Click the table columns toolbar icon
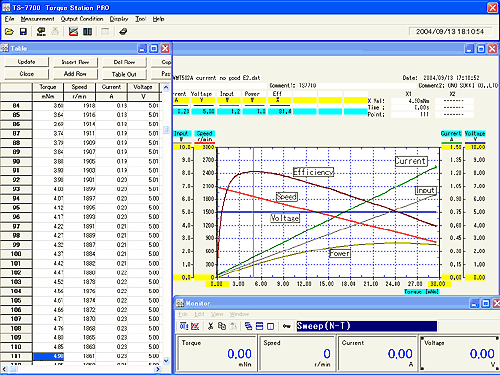 point(87,32)
